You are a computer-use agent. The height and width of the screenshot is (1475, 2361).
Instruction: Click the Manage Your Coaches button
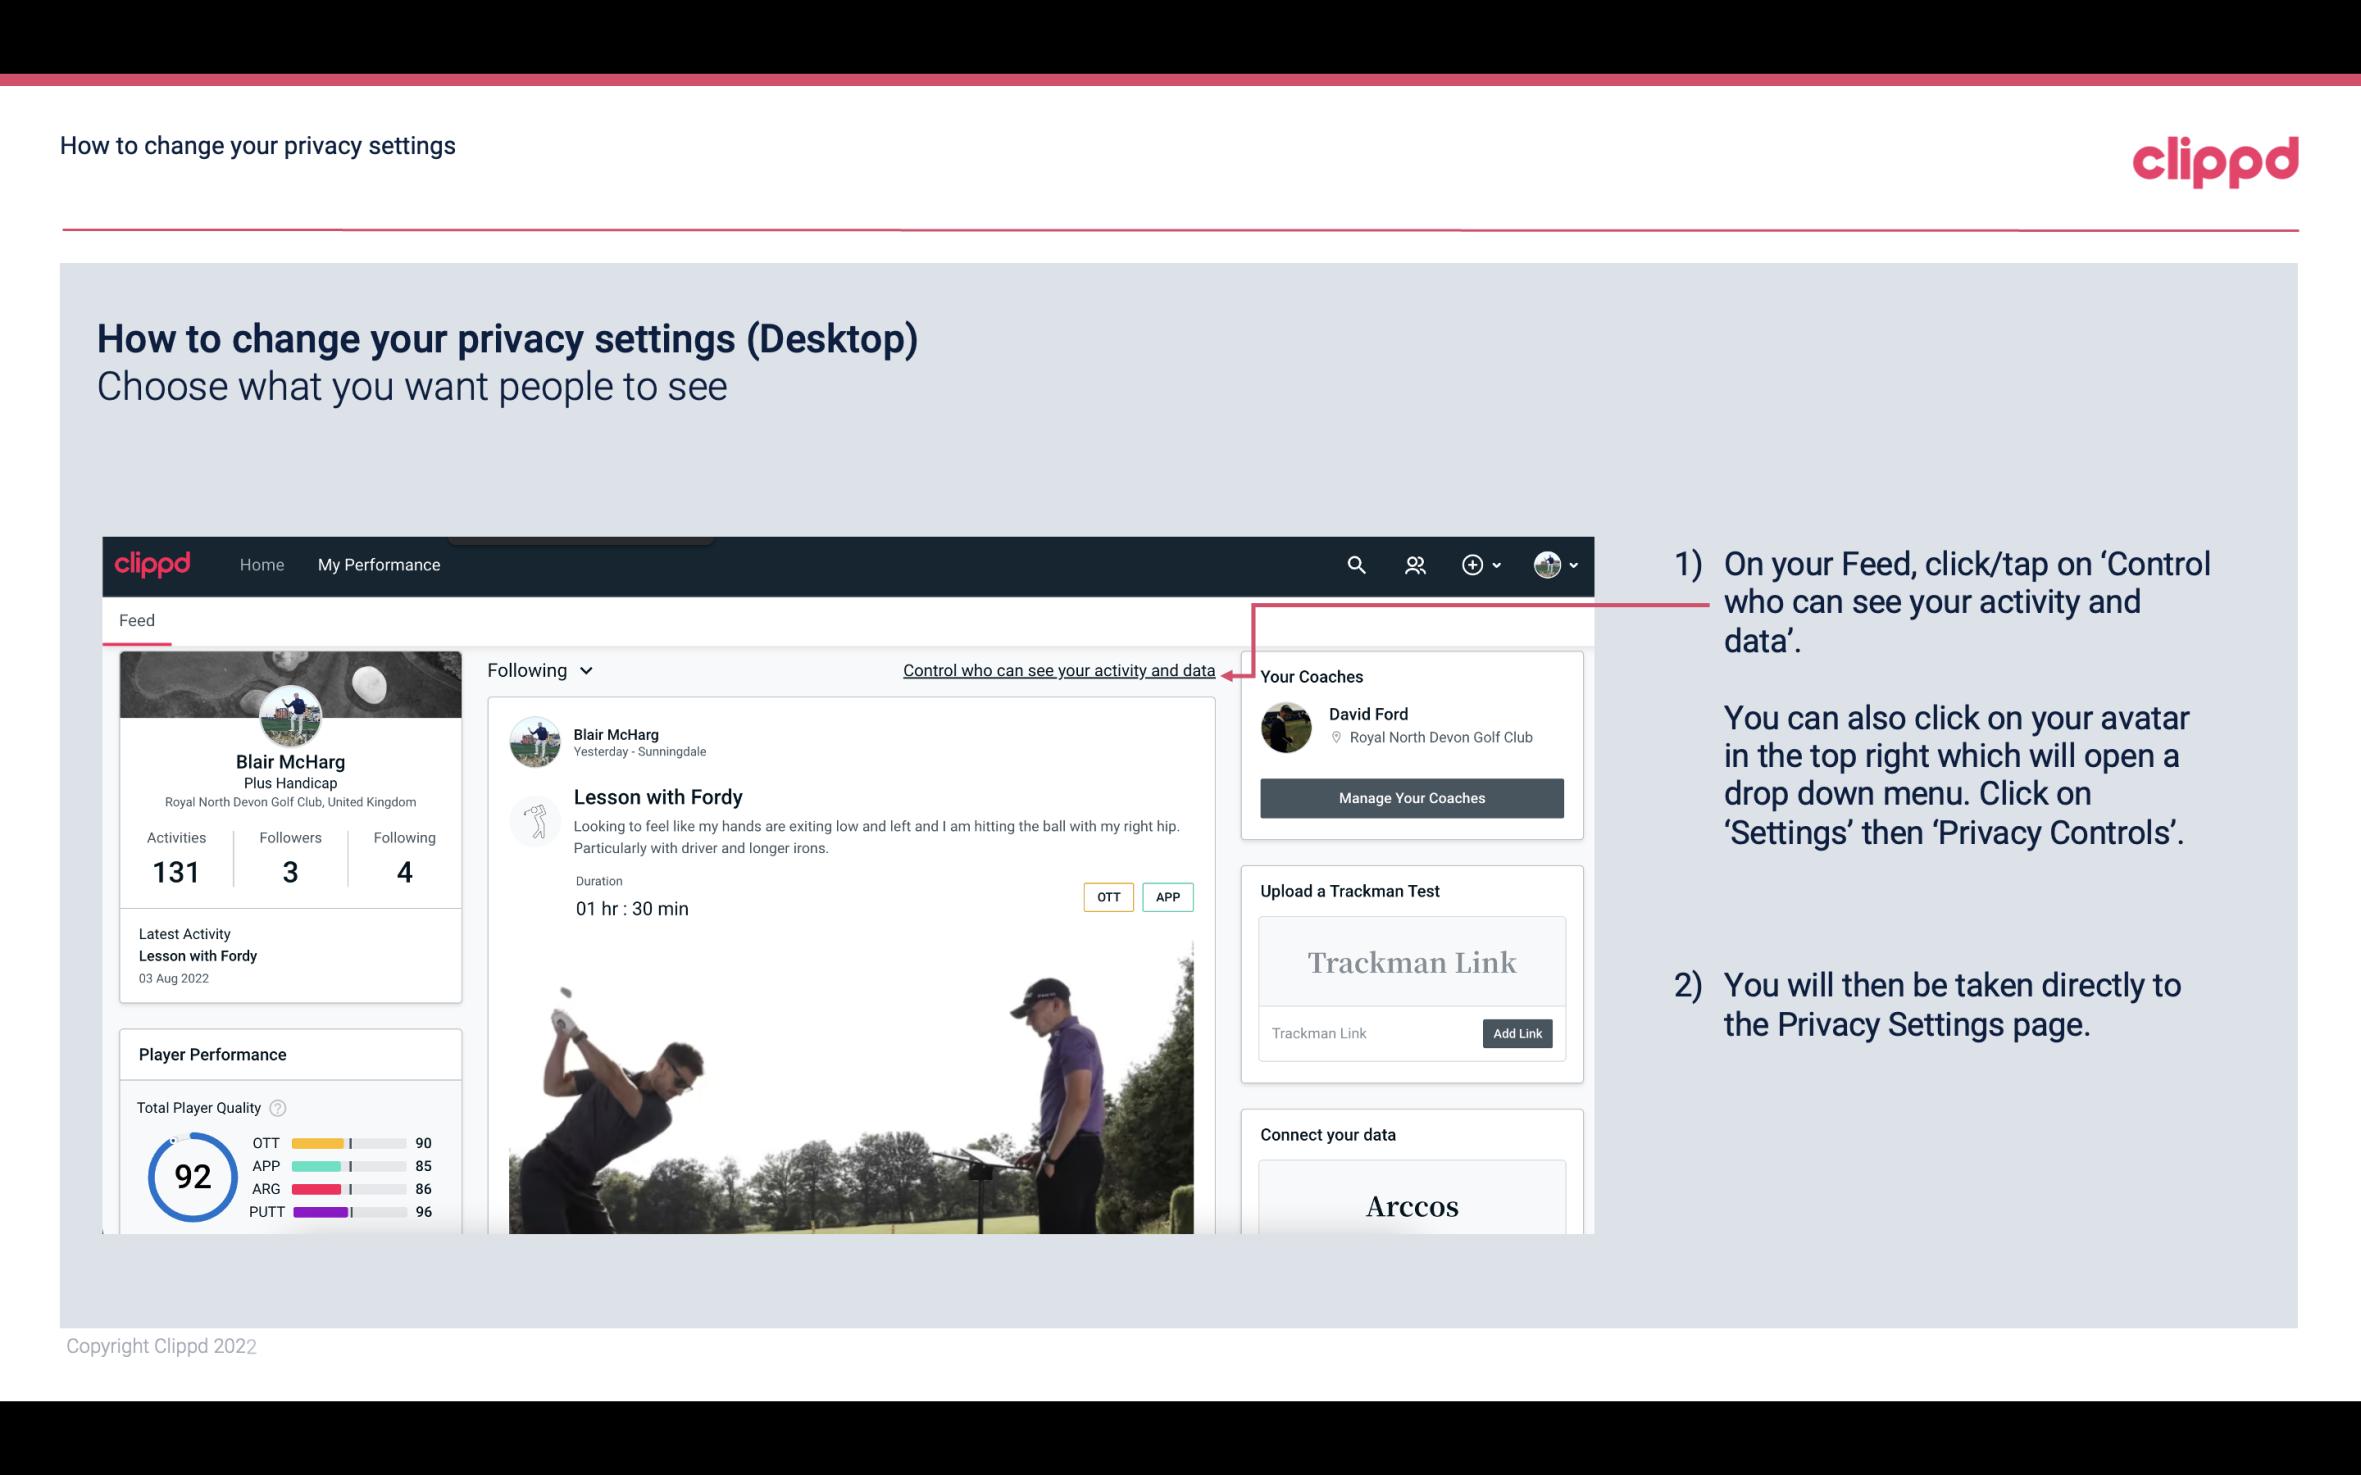click(x=1410, y=797)
